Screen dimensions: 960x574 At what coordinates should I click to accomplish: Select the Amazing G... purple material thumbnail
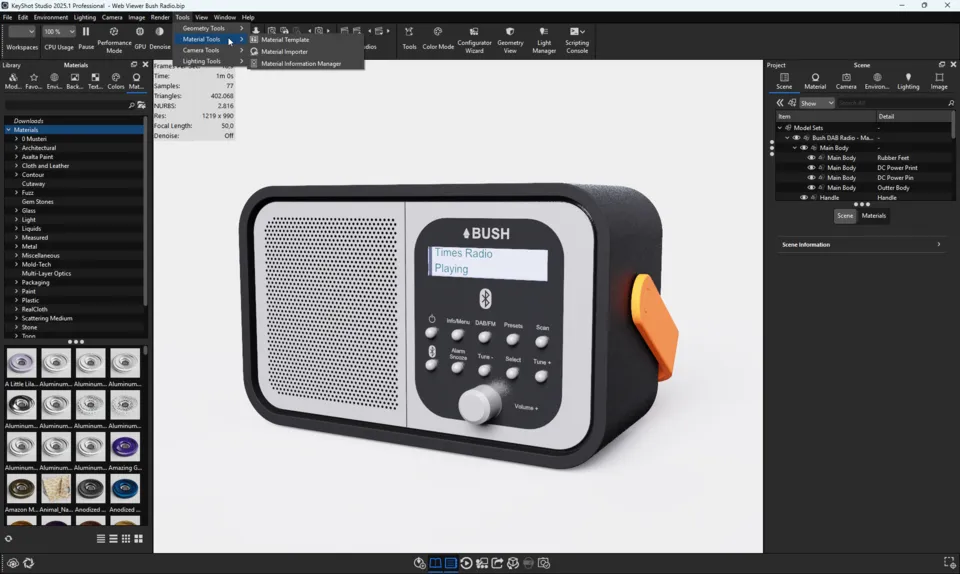[125, 447]
